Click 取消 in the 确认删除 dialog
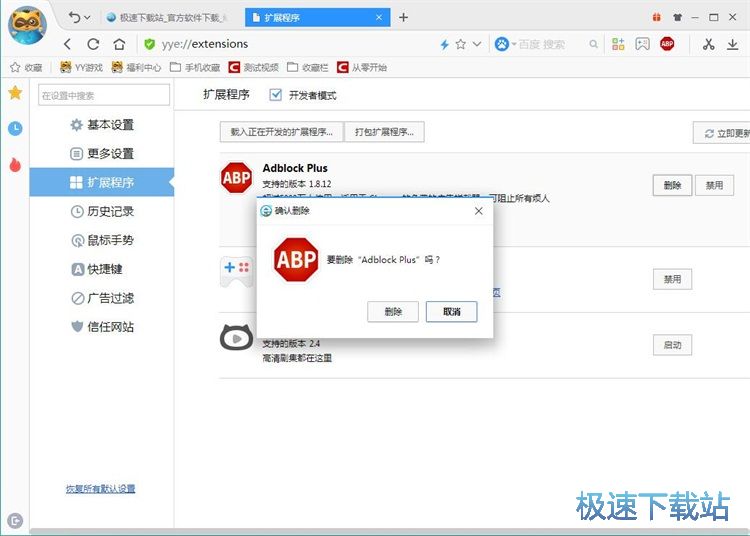The width and height of the screenshot is (750, 536). click(x=451, y=312)
